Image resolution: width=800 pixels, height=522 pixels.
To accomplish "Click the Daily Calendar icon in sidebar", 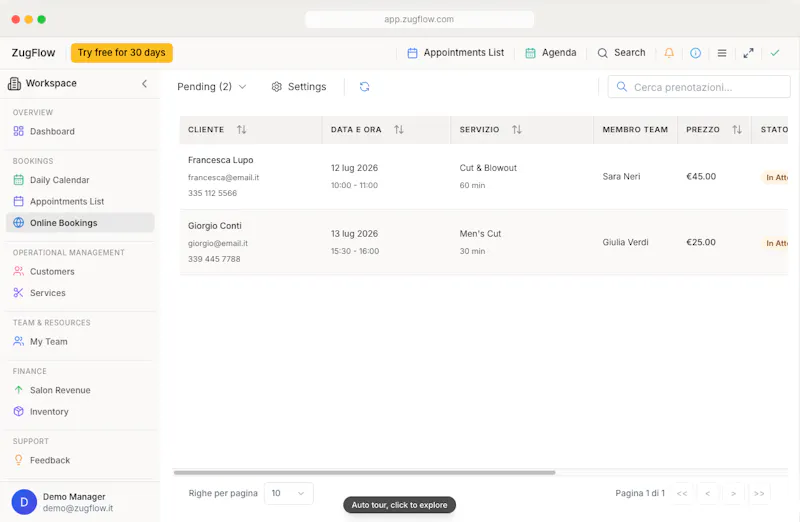I will tap(18, 180).
